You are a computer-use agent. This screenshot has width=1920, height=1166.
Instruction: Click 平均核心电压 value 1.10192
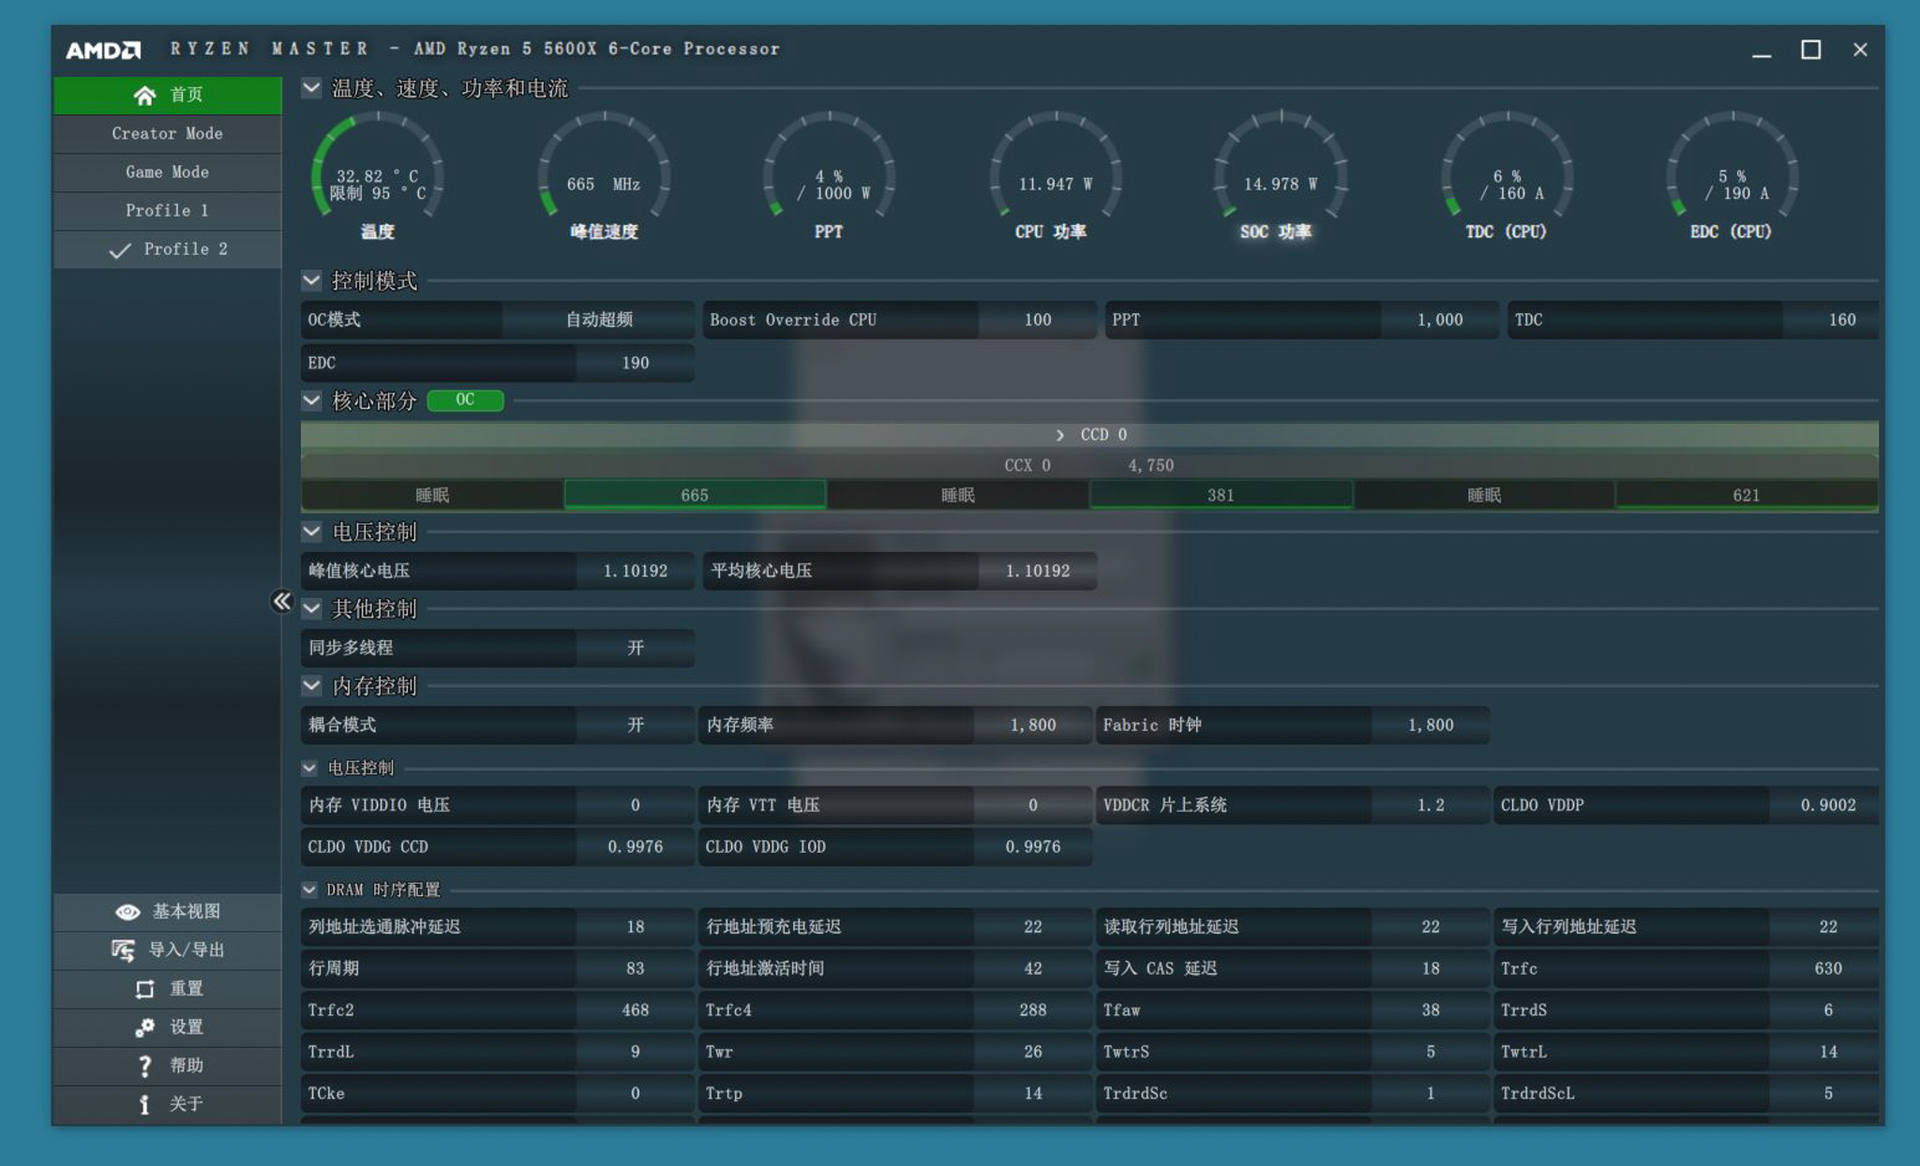(1037, 571)
